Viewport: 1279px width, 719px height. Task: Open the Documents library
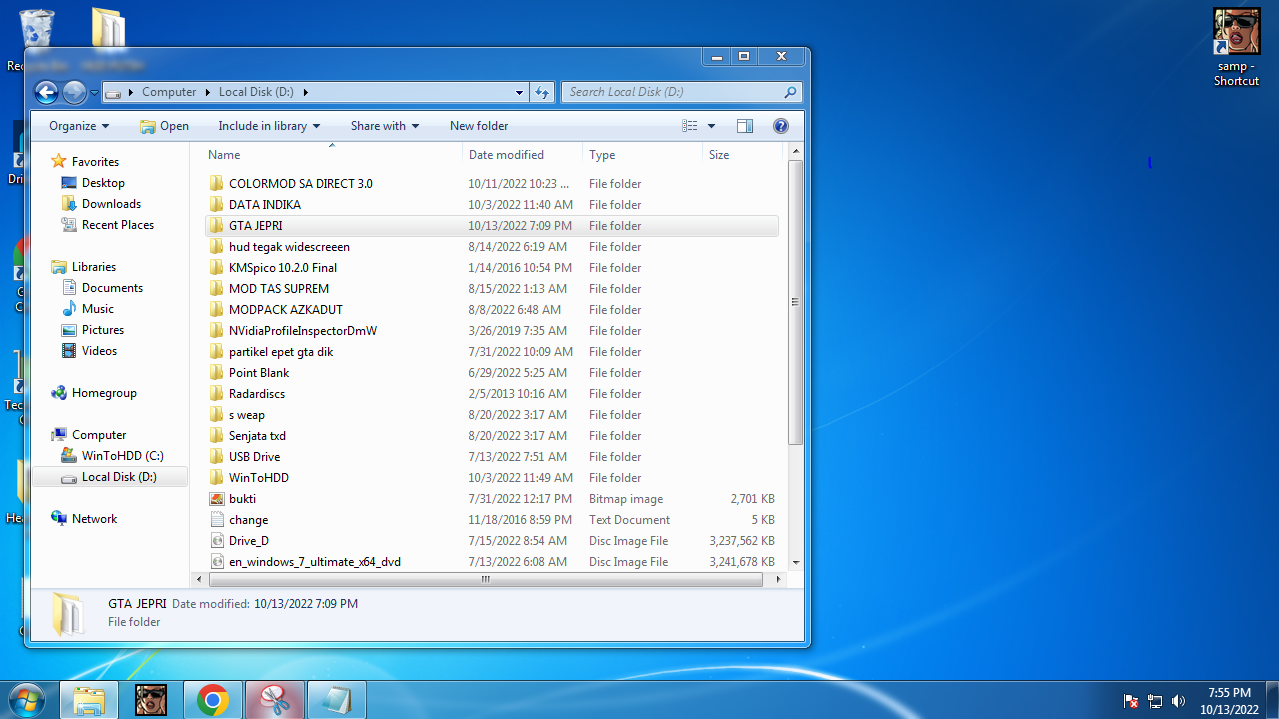coord(112,288)
